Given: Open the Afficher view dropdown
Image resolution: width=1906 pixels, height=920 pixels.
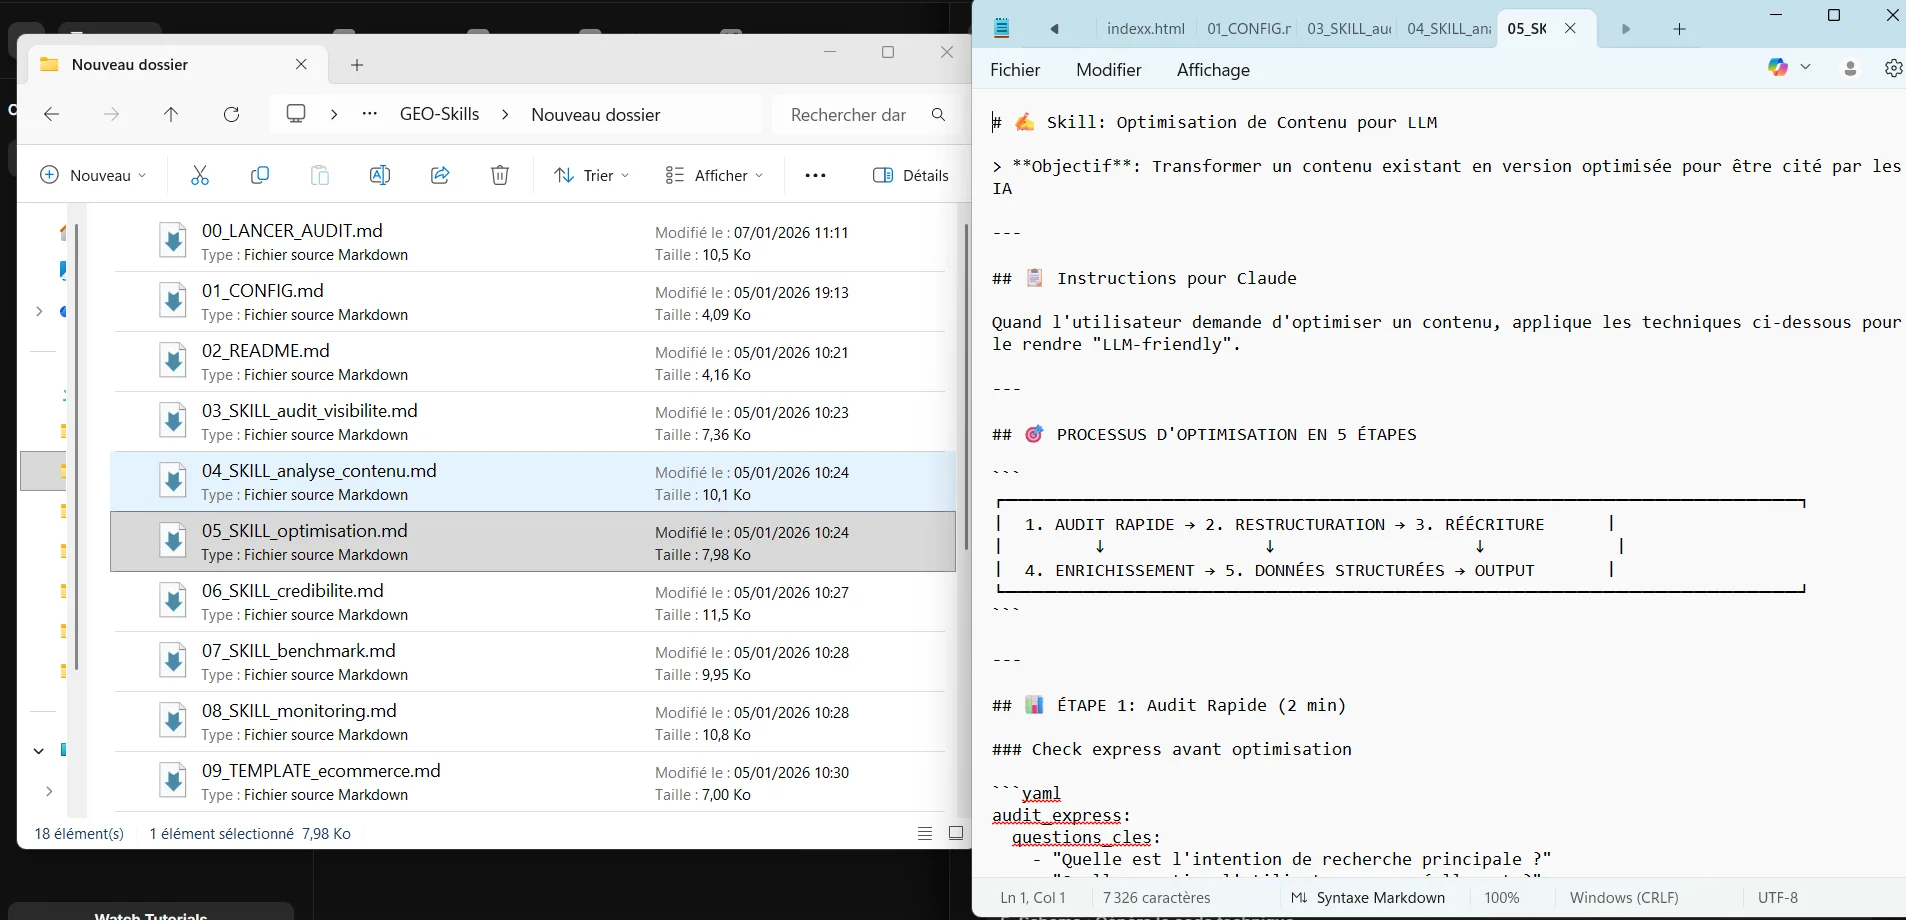Looking at the screenshot, I should click(x=714, y=175).
